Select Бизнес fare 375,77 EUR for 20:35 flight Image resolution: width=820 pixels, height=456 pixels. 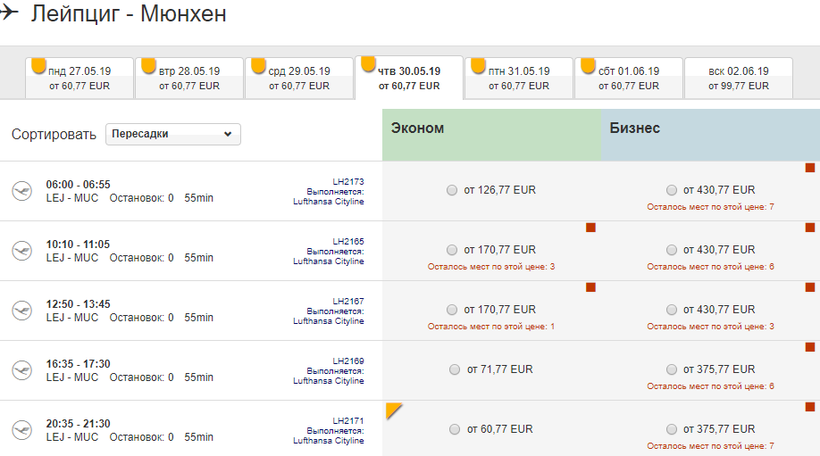click(x=671, y=430)
